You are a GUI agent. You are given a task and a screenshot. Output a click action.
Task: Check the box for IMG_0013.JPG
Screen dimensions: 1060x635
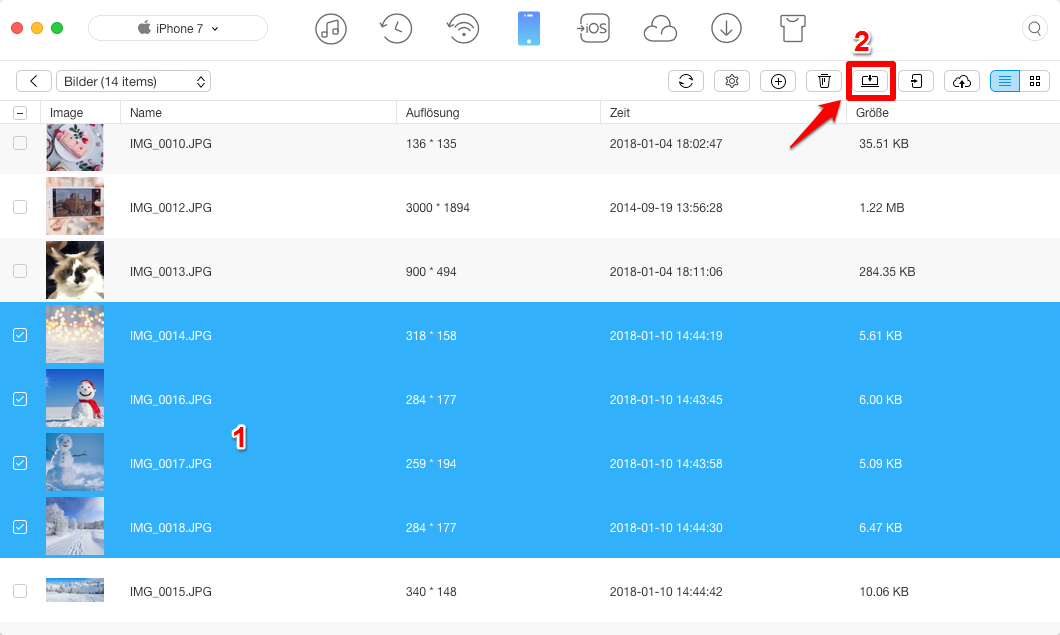pos(20,271)
